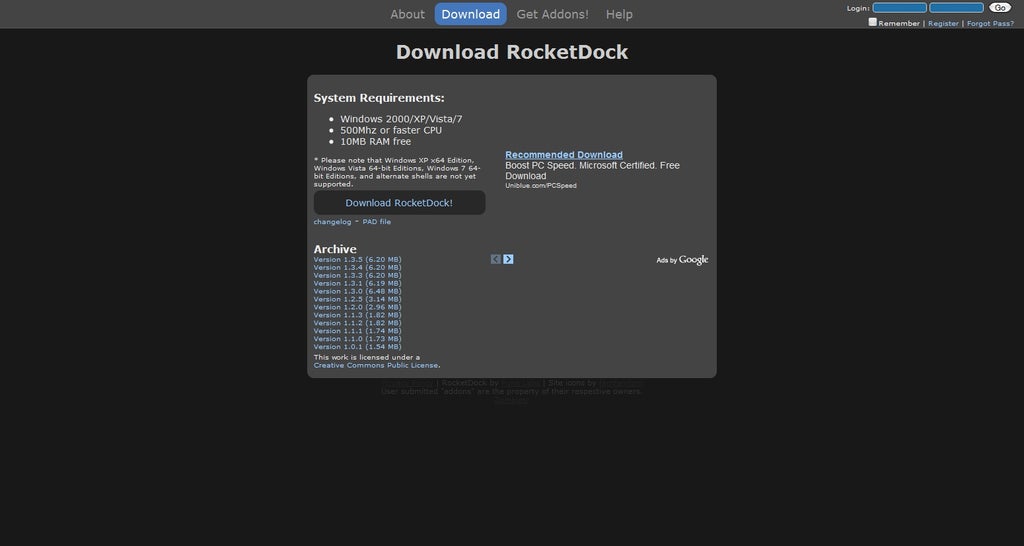
Task: Download archive Version 1.3.1 (6.19 MB)
Action: pyautogui.click(x=357, y=283)
